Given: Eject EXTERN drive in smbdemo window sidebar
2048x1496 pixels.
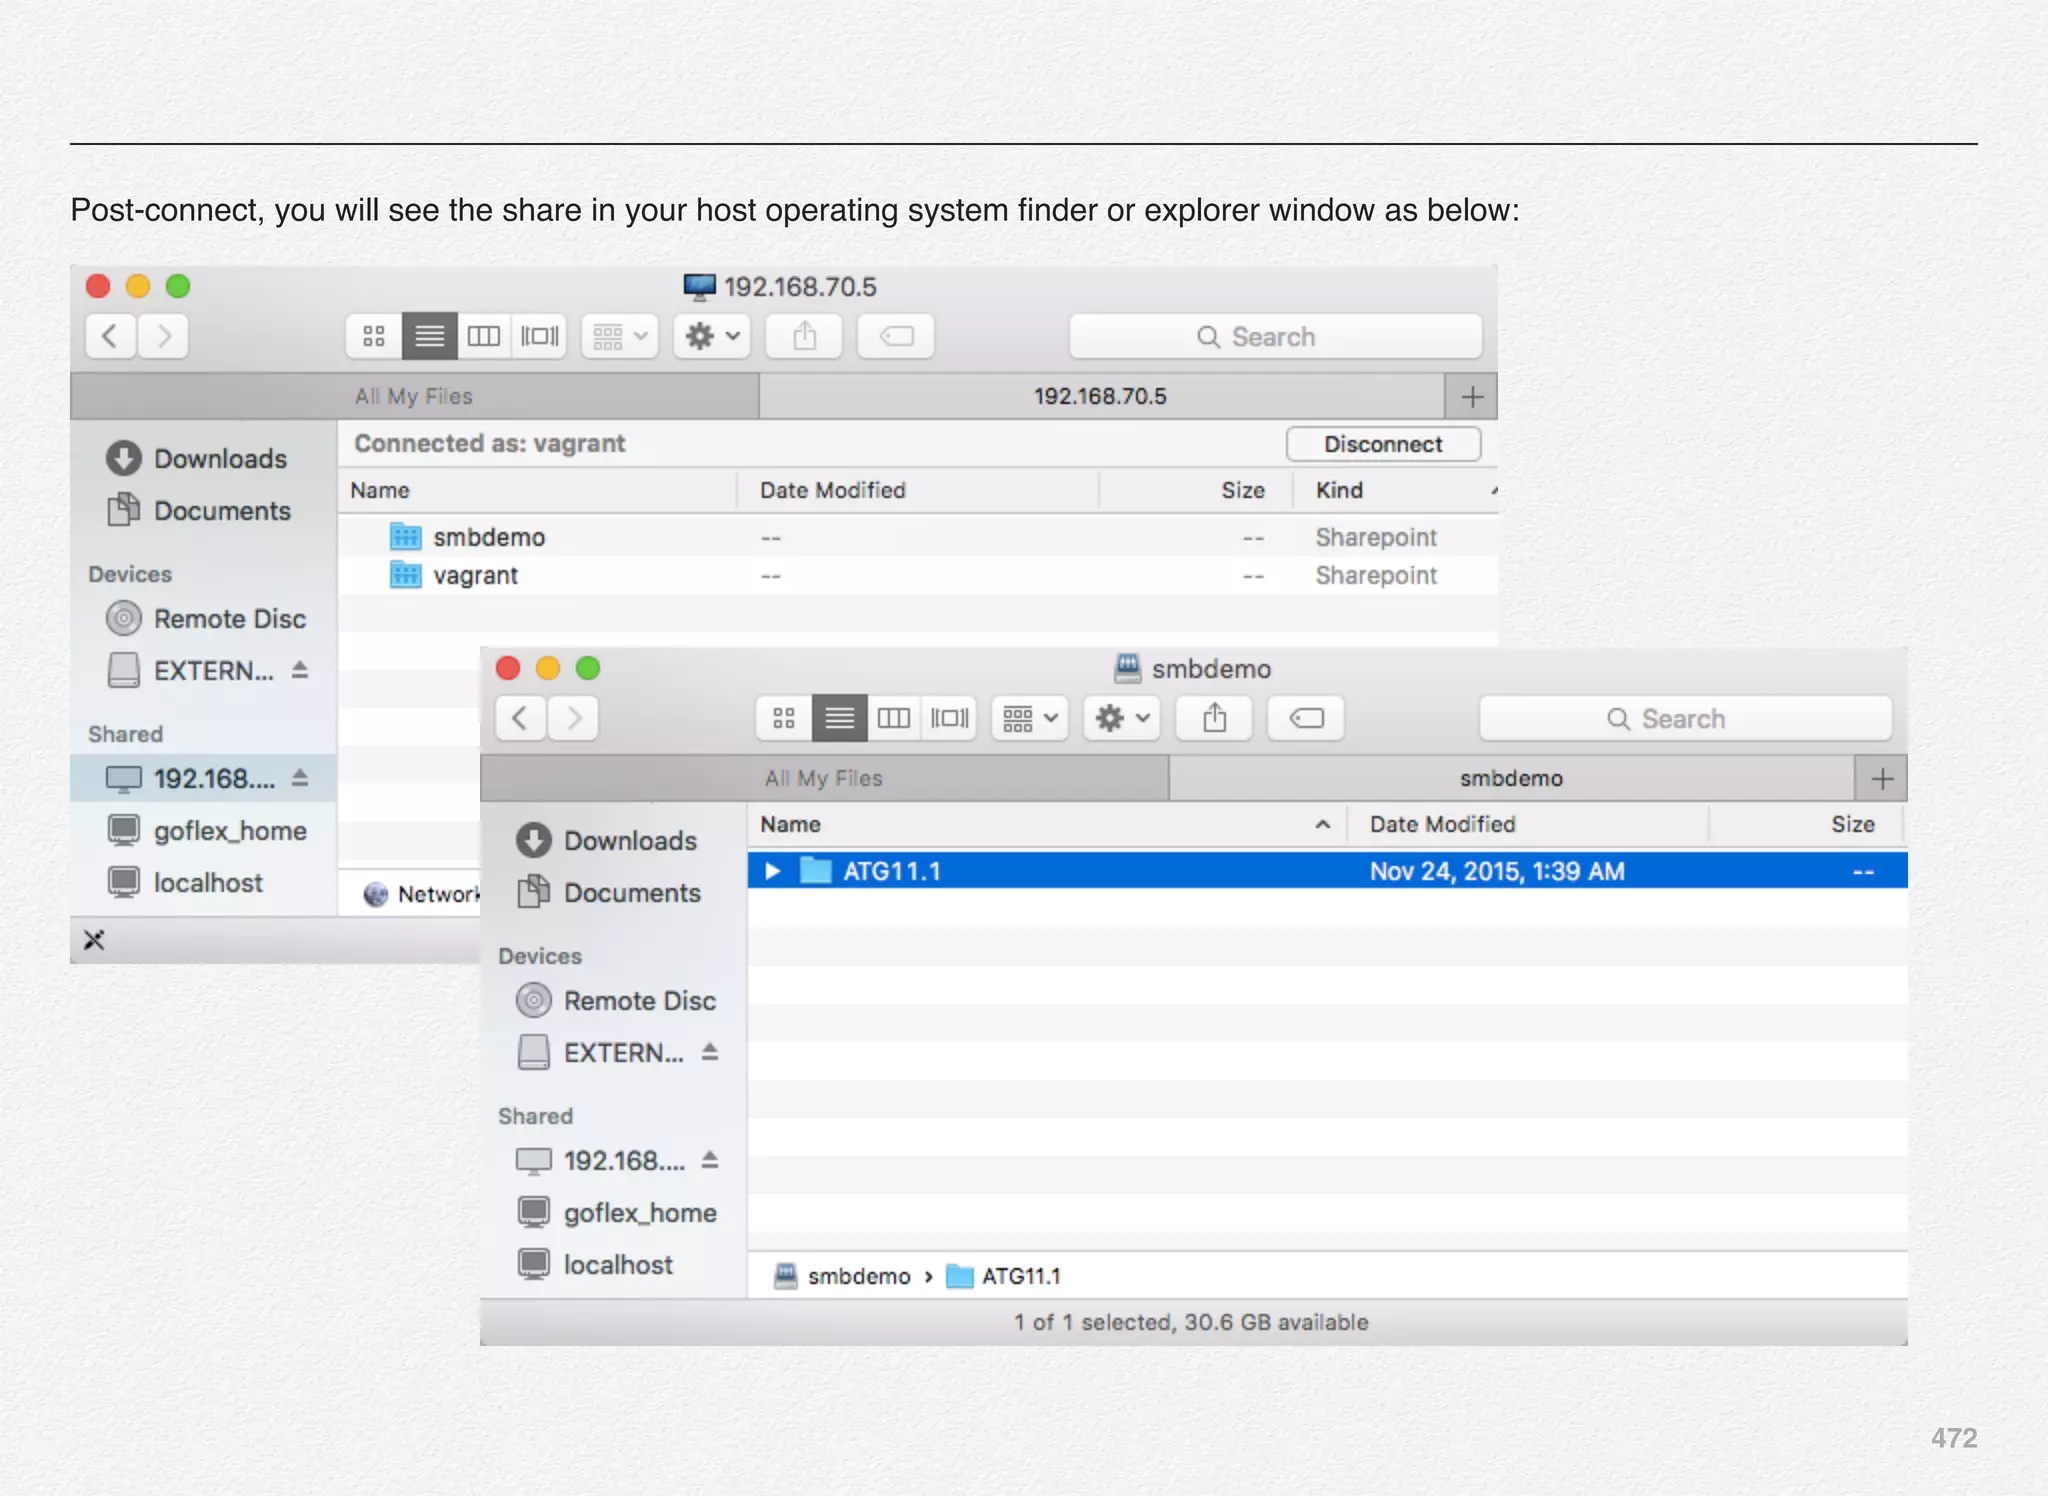Looking at the screenshot, I should [x=710, y=1052].
